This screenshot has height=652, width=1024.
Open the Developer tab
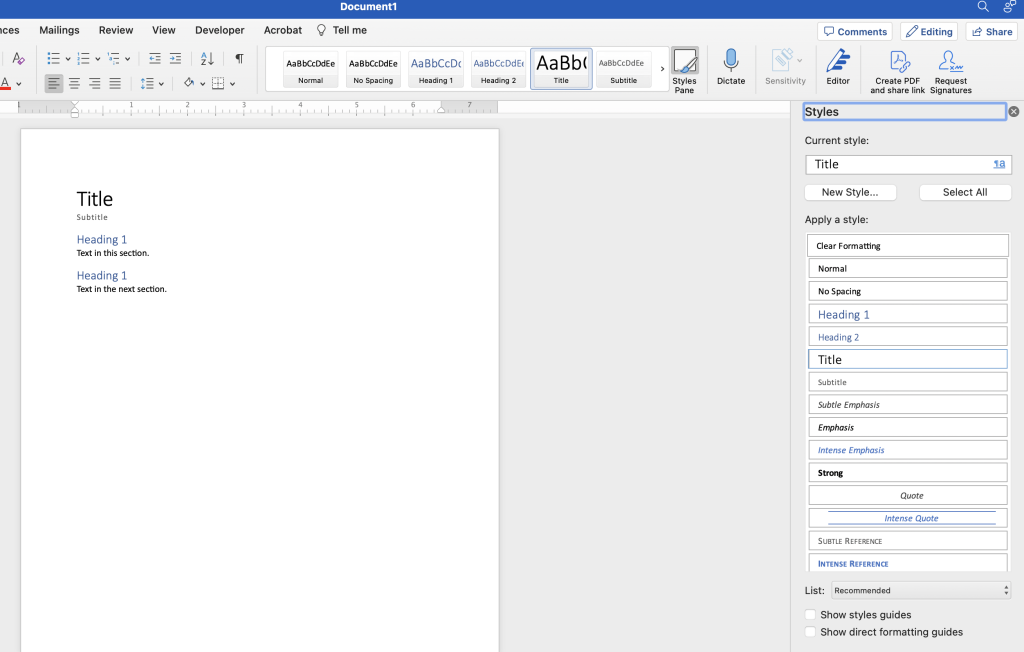(x=219, y=30)
